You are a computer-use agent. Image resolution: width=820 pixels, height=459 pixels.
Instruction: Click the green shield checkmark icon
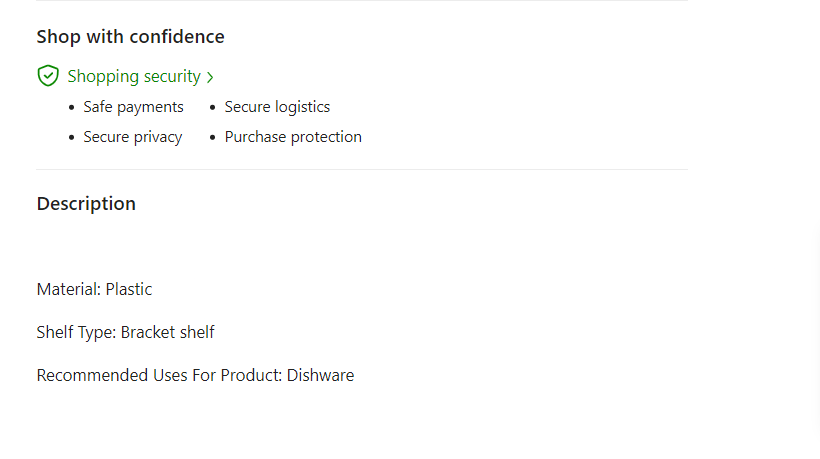coord(48,76)
